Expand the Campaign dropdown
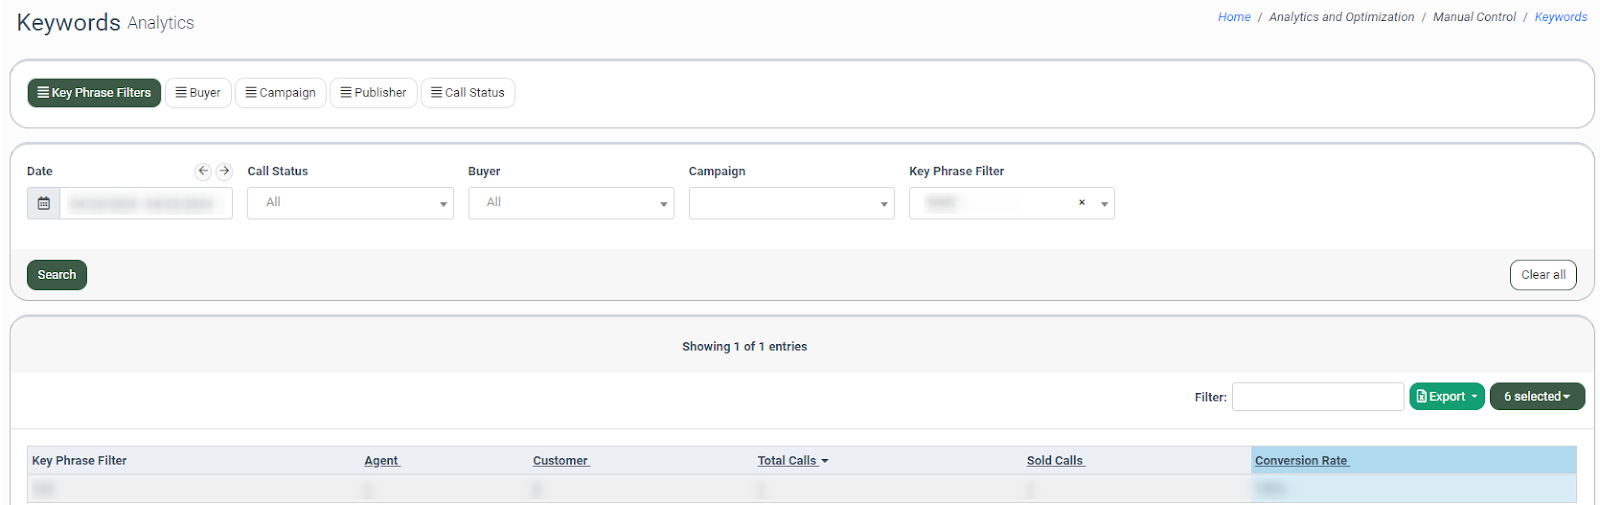Image resolution: width=1600 pixels, height=505 pixels. [x=791, y=203]
